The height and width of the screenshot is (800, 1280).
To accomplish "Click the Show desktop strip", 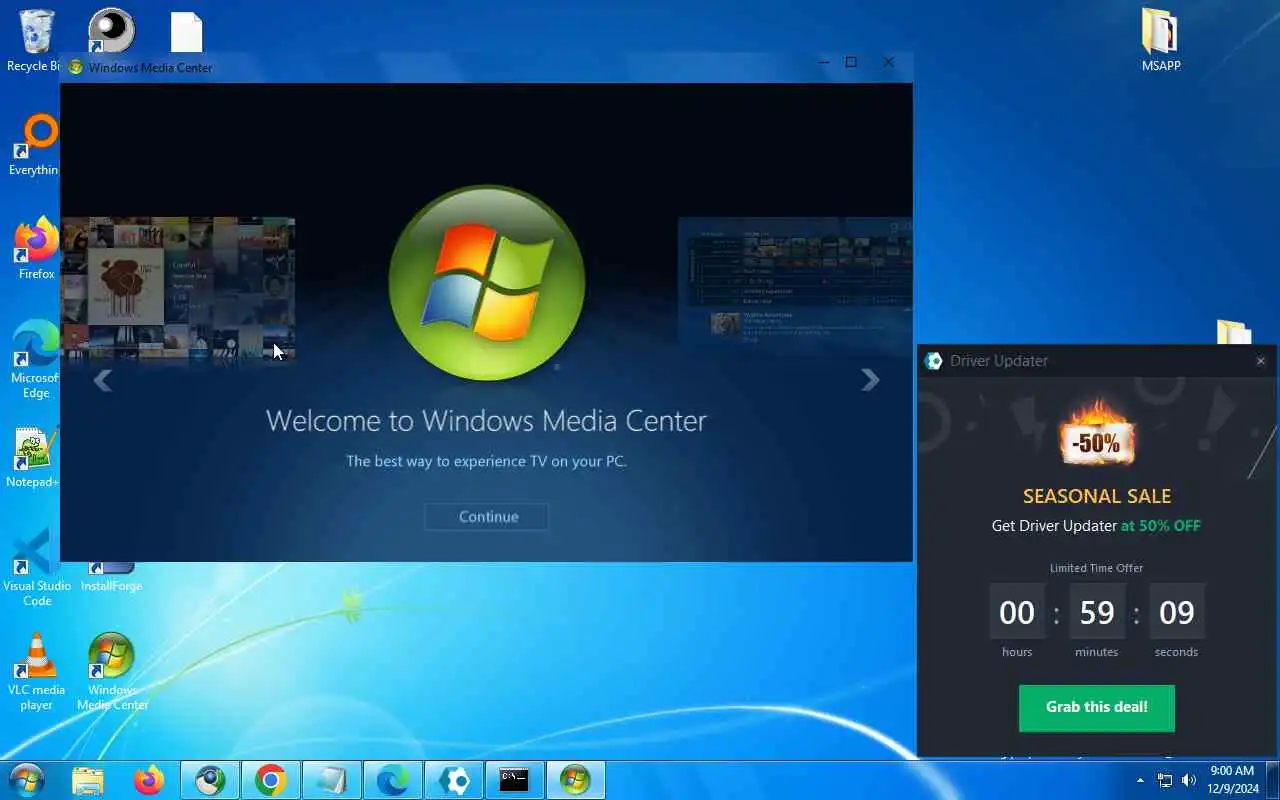I will pyautogui.click(x=1272, y=780).
